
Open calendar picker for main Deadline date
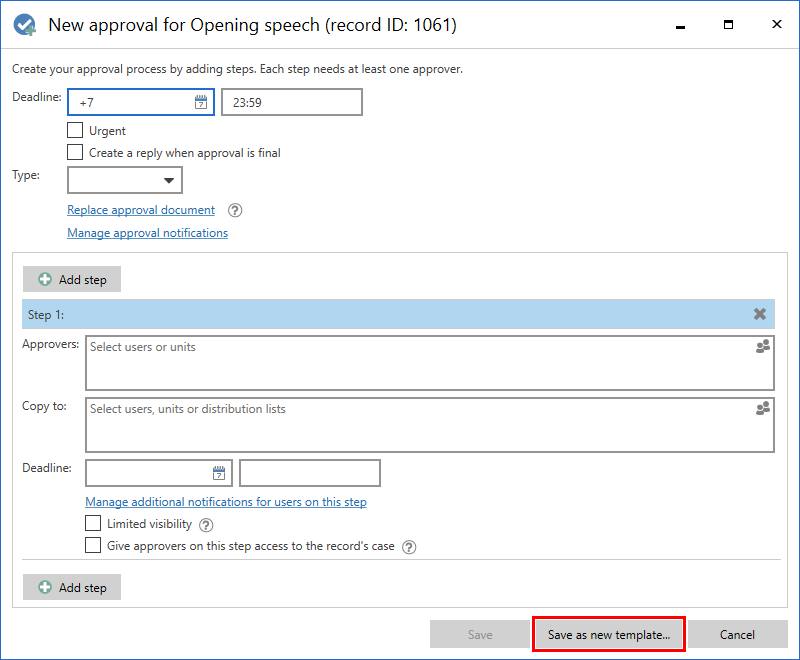201,102
